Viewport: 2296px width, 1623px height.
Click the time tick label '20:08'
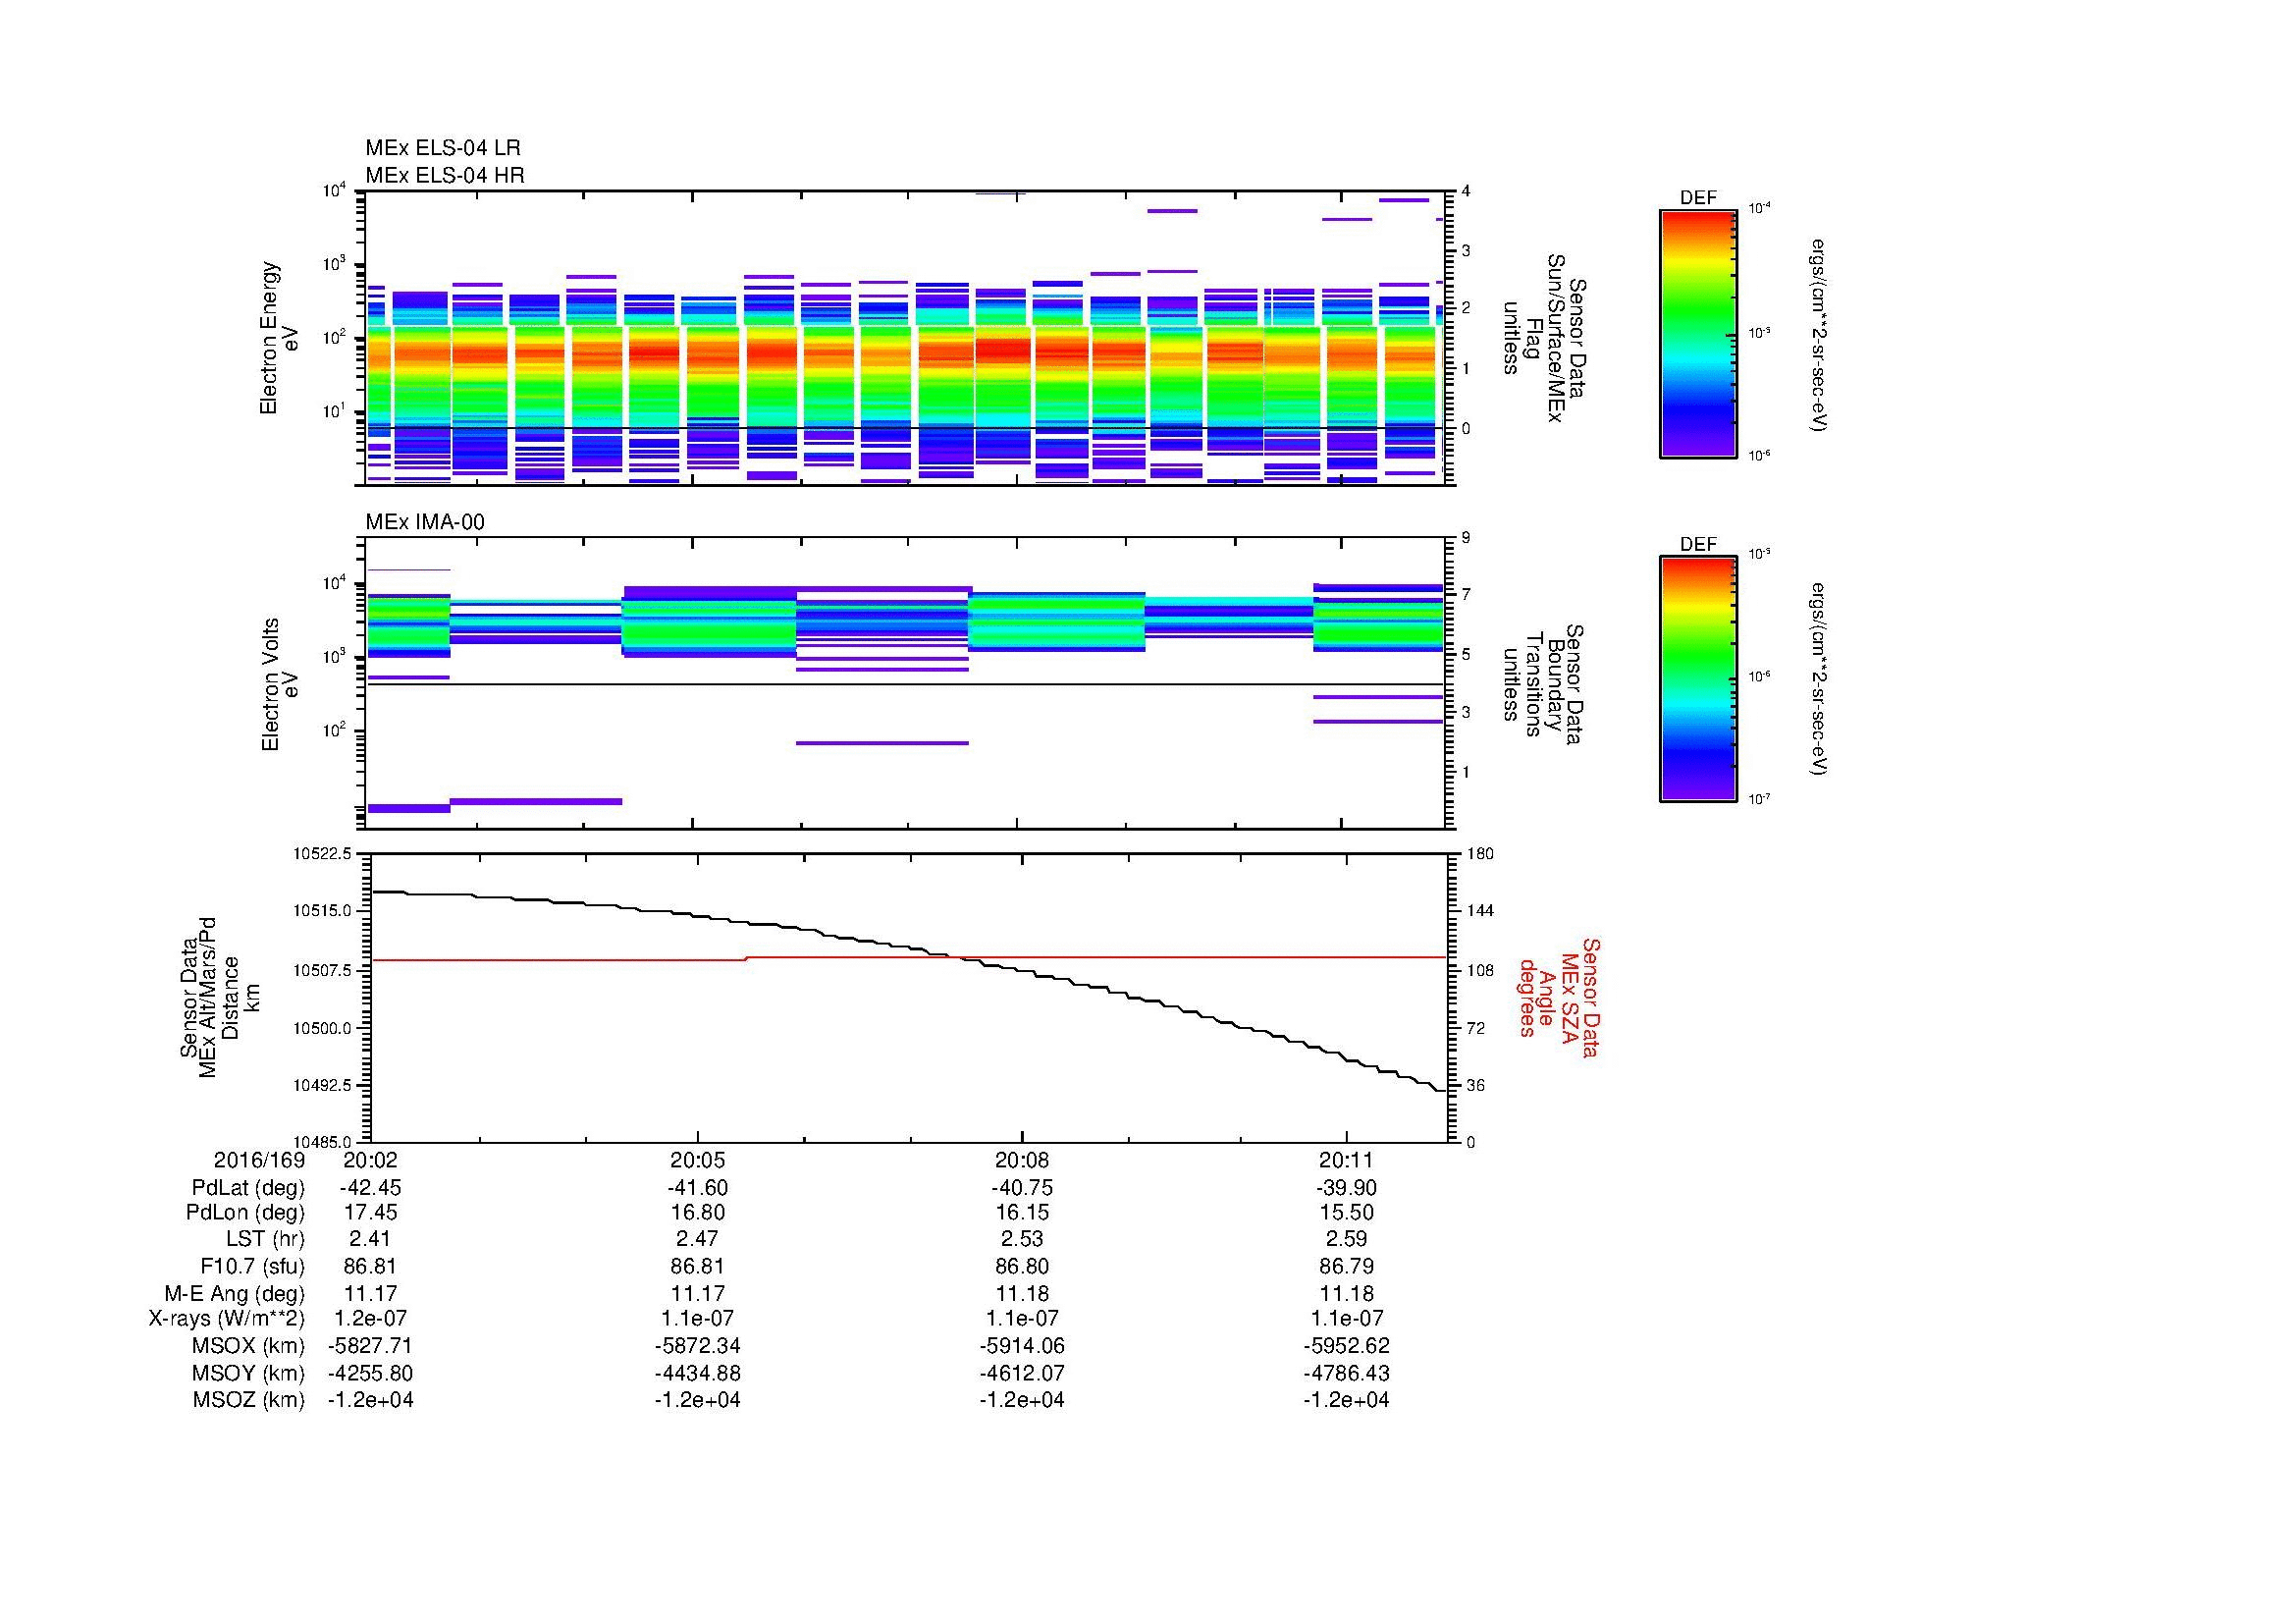click(x=1022, y=1160)
